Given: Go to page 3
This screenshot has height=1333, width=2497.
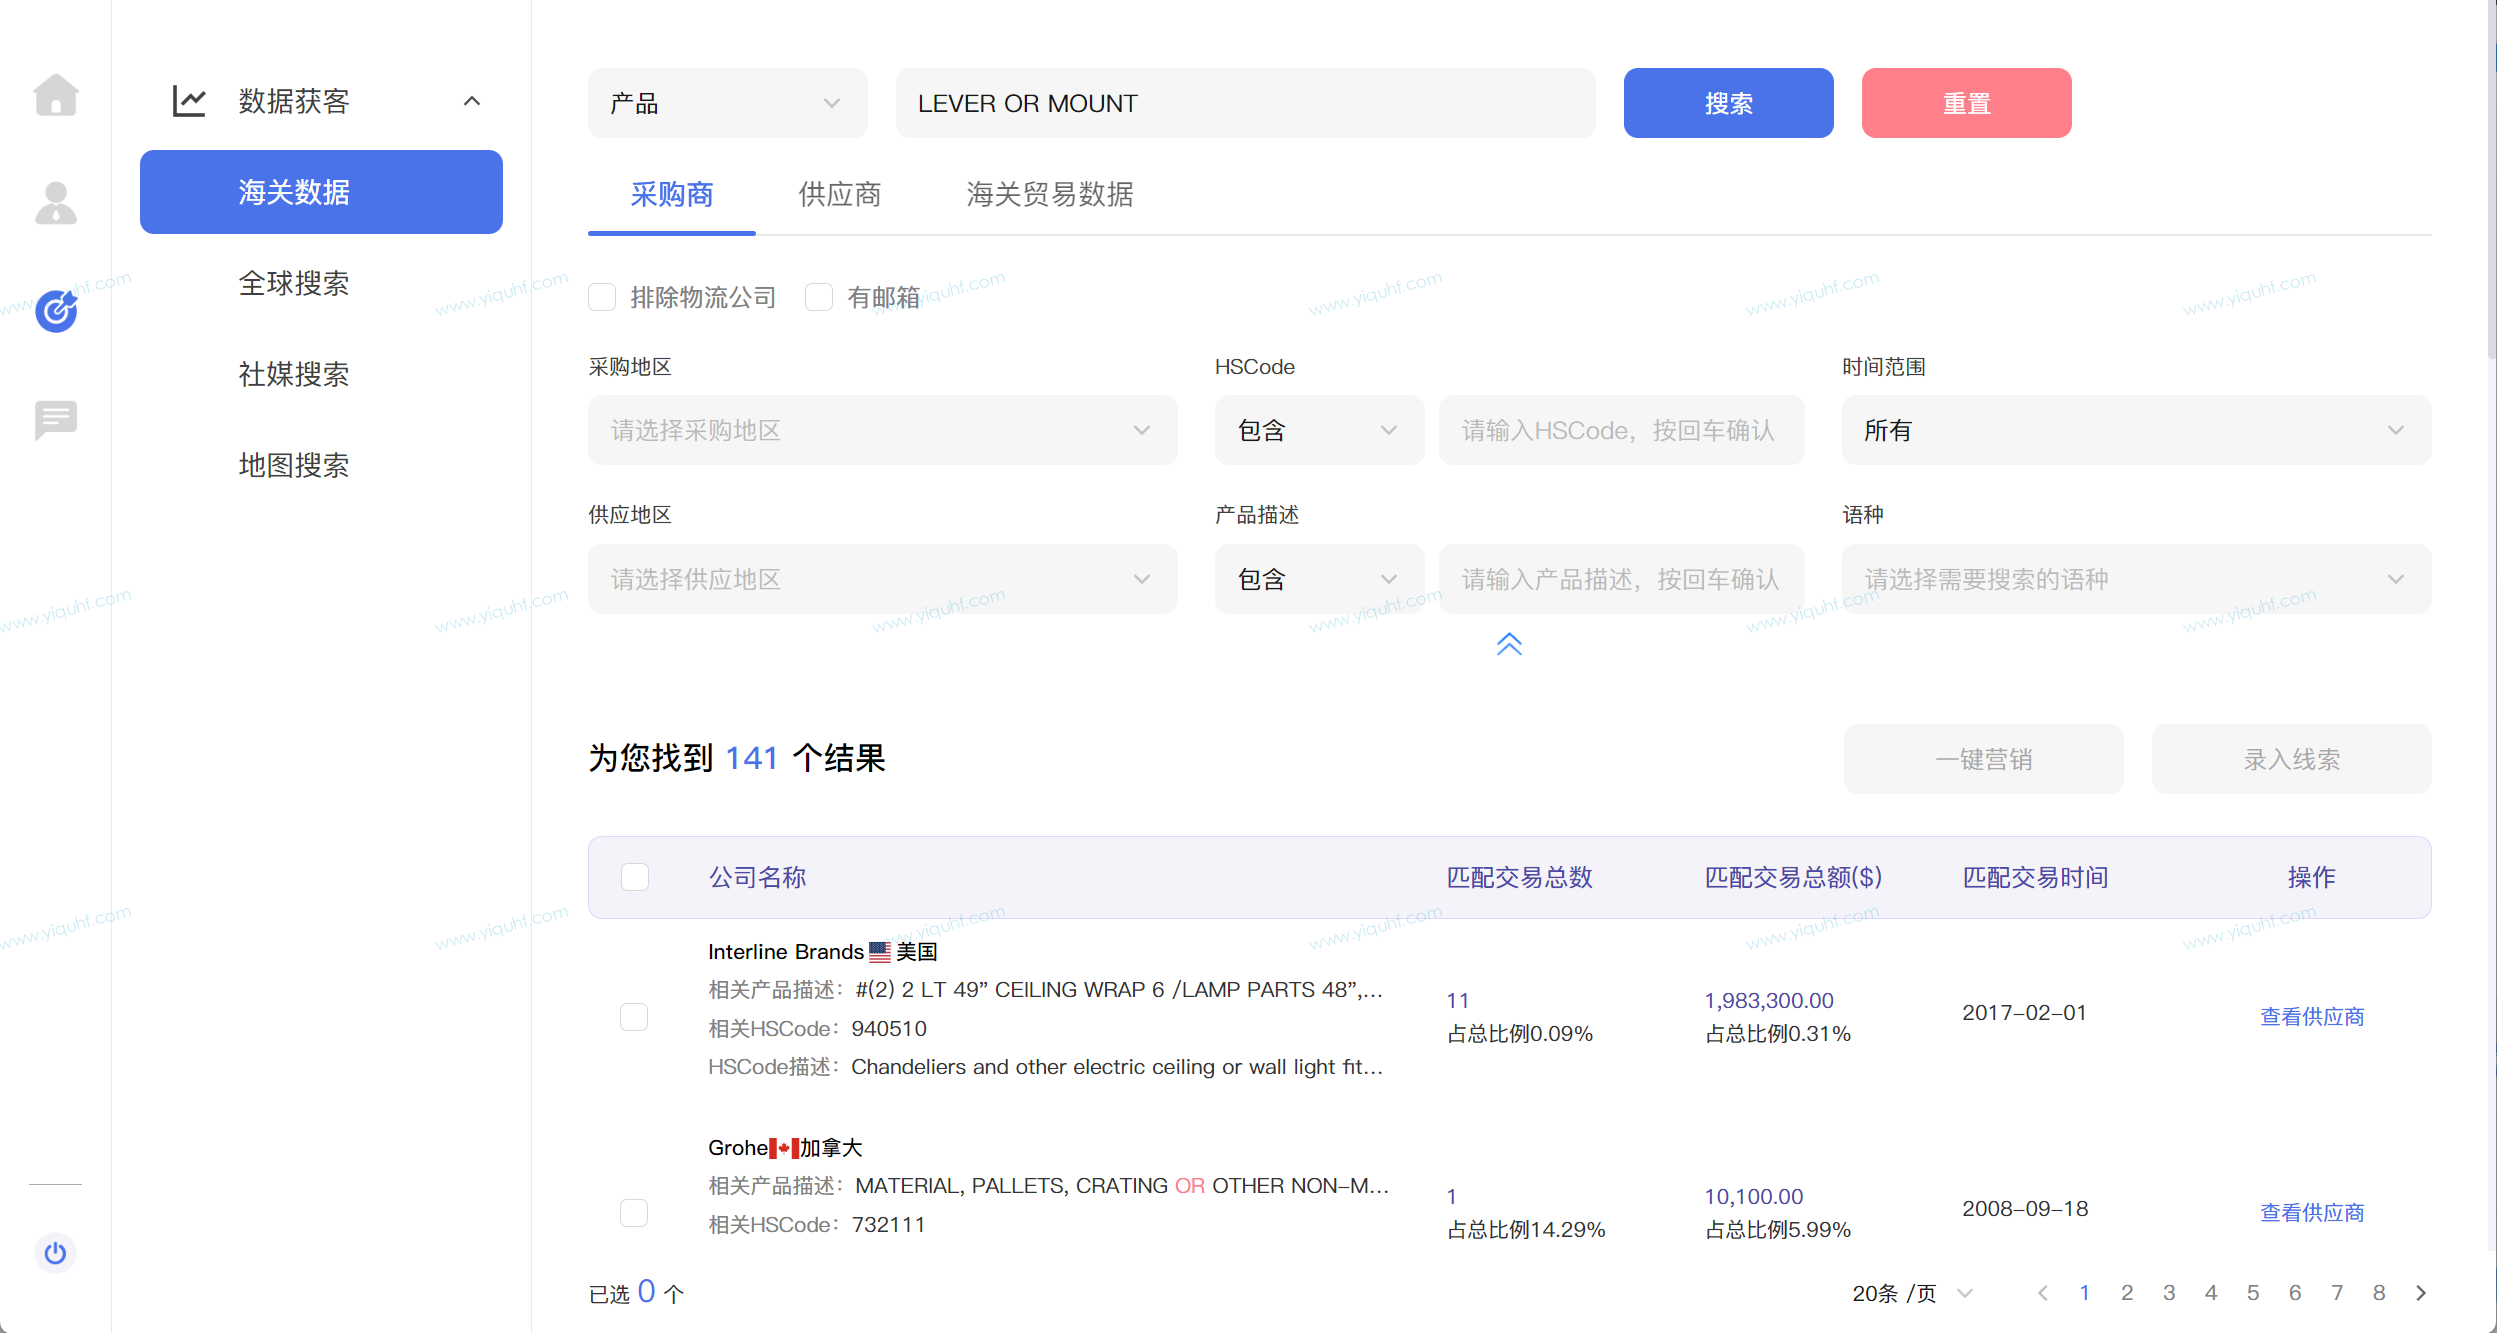Looking at the screenshot, I should 2169,1293.
